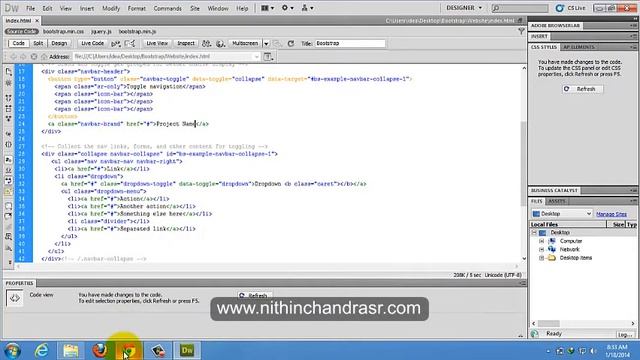The width and height of the screenshot is (640, 360).
Task: Switch to Split view
Action: [x=38, y=43]
